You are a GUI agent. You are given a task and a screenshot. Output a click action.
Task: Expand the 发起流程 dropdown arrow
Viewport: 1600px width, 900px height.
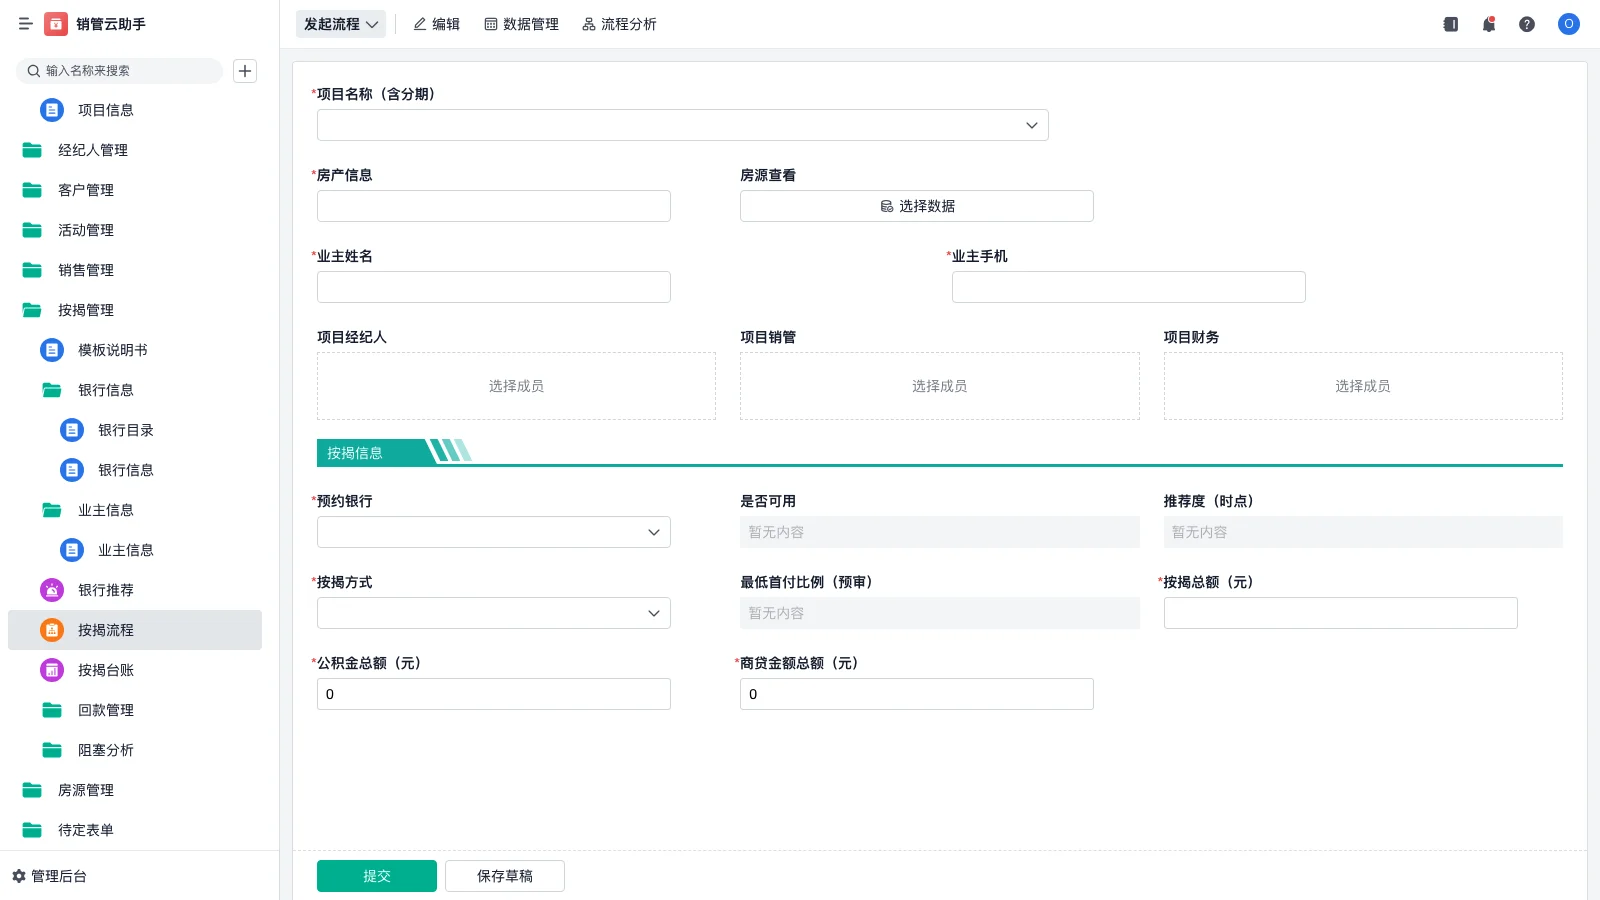(x=371, y=24)
